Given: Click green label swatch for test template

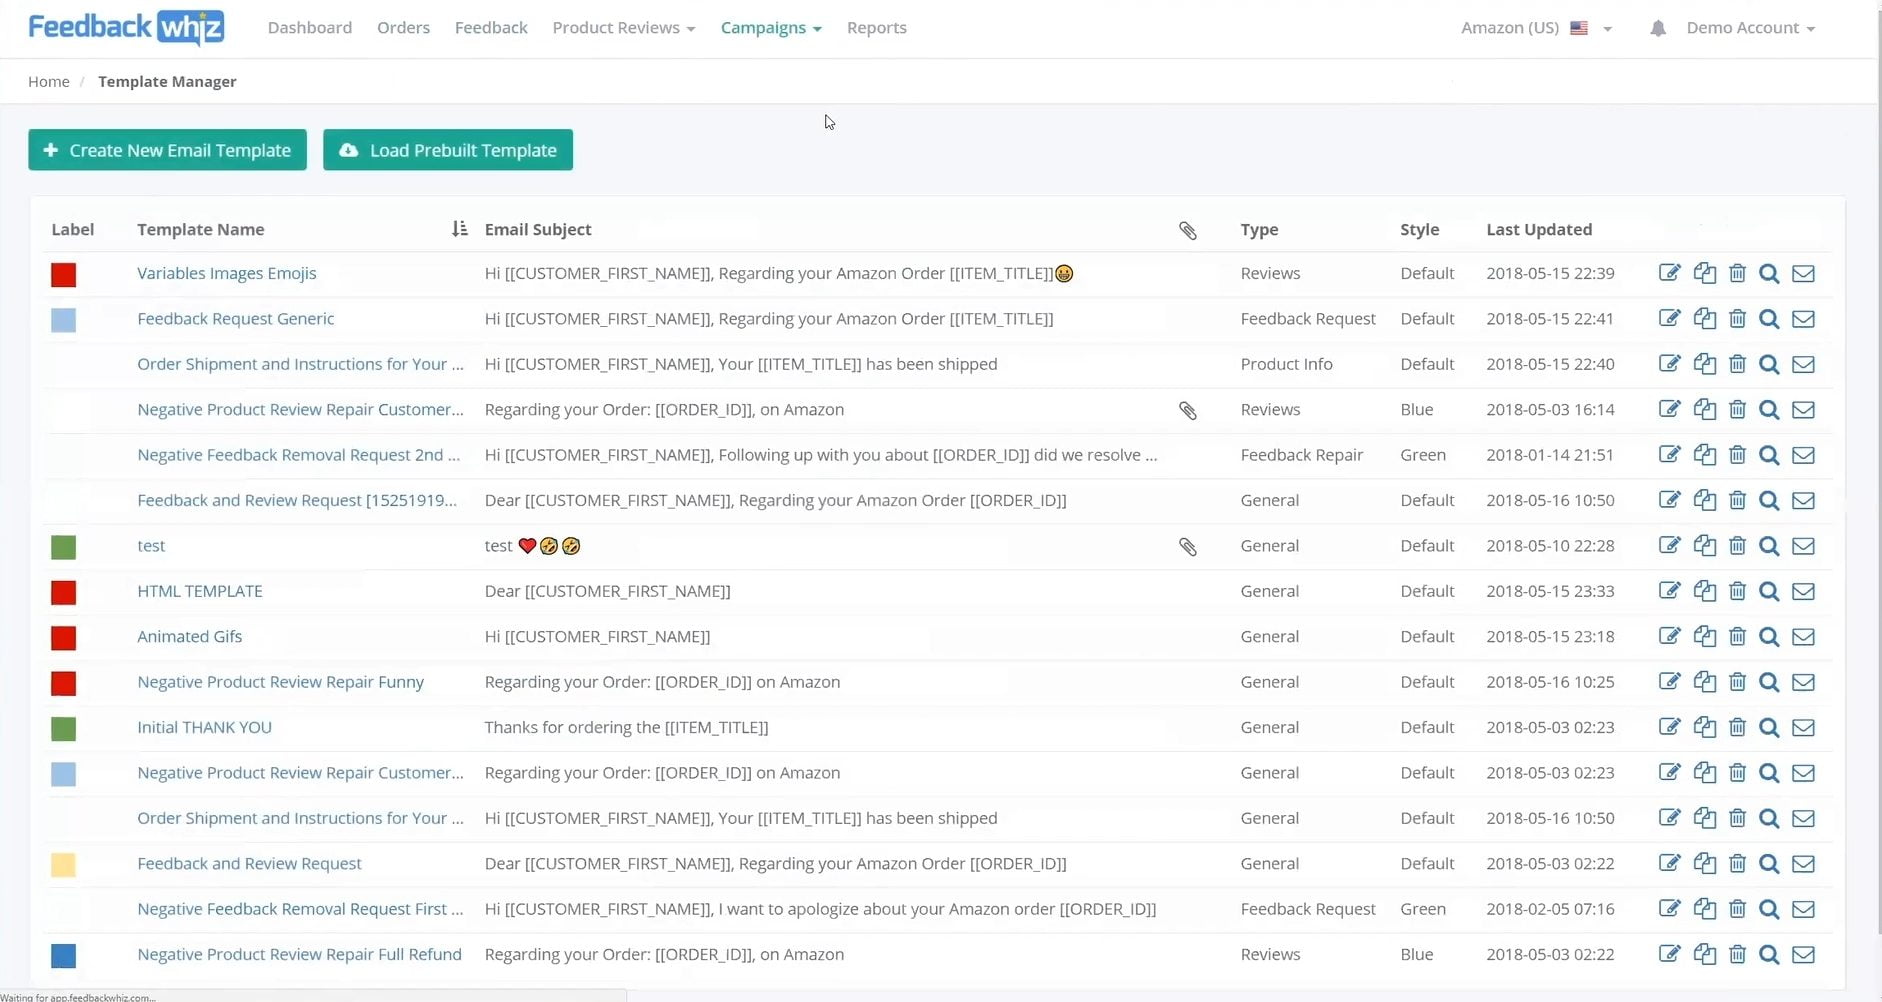Looking at the screenshot, I should pyautogui.click(x=63, y=547).
